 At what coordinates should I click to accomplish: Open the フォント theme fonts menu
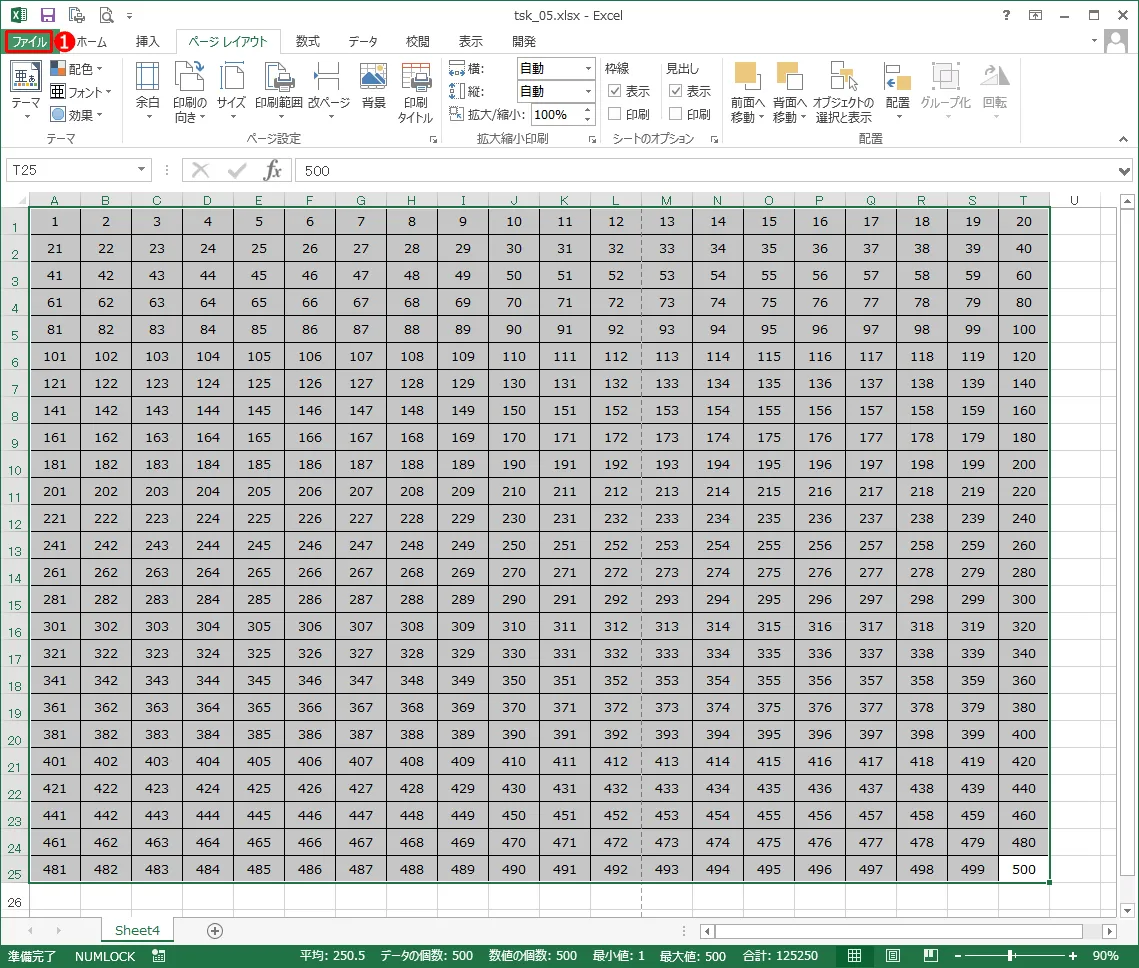click(x=80, y=91)
